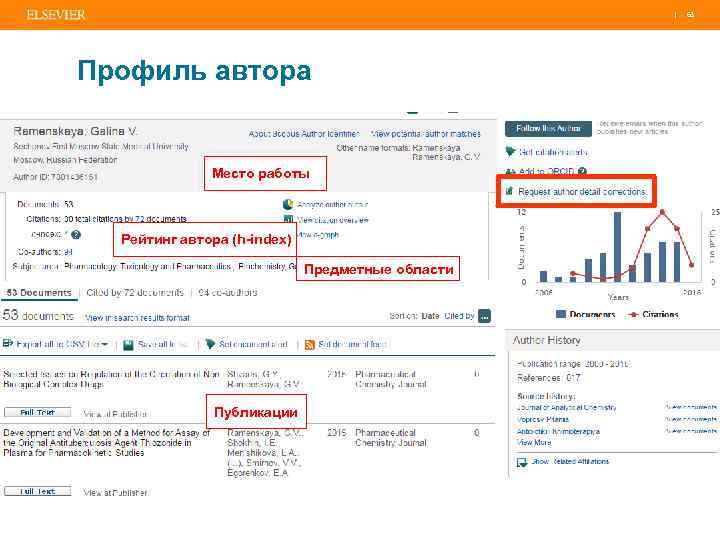Click the Documents legend blue swatch
720x540 pixels.
pyautogui.click(x=561, y=314)
